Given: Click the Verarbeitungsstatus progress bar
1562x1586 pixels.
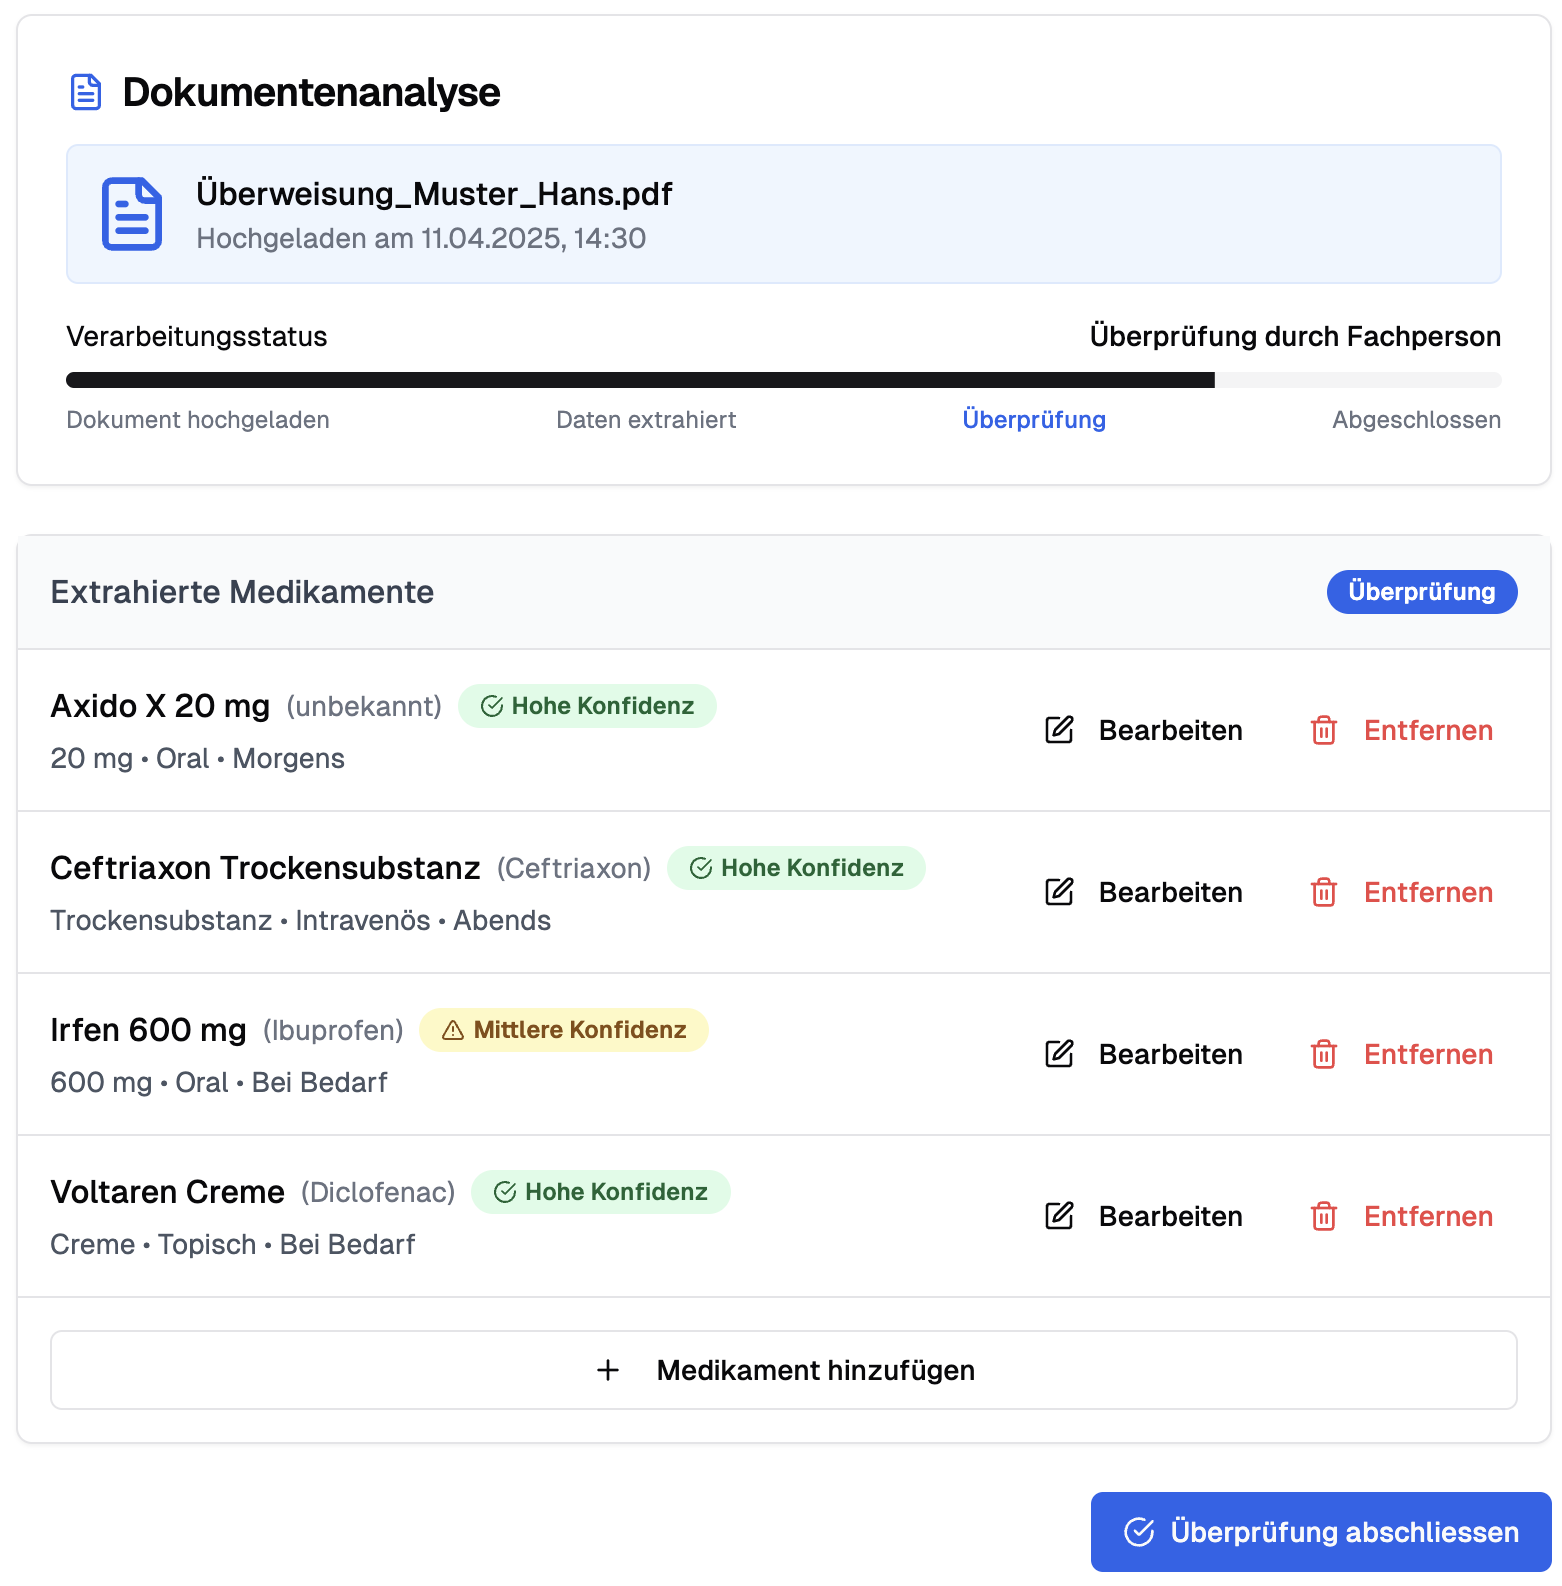Looking at the screenshot, I should click(x=784, y=380).
